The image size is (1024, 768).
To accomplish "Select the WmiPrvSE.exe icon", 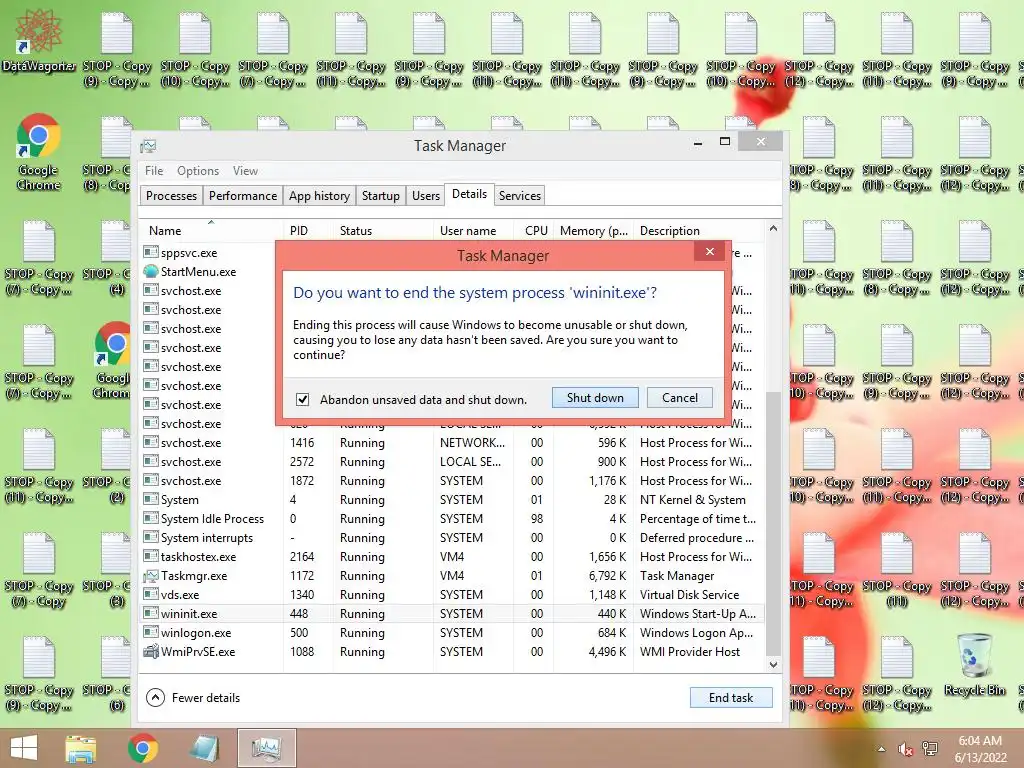I will pos(151,651).
